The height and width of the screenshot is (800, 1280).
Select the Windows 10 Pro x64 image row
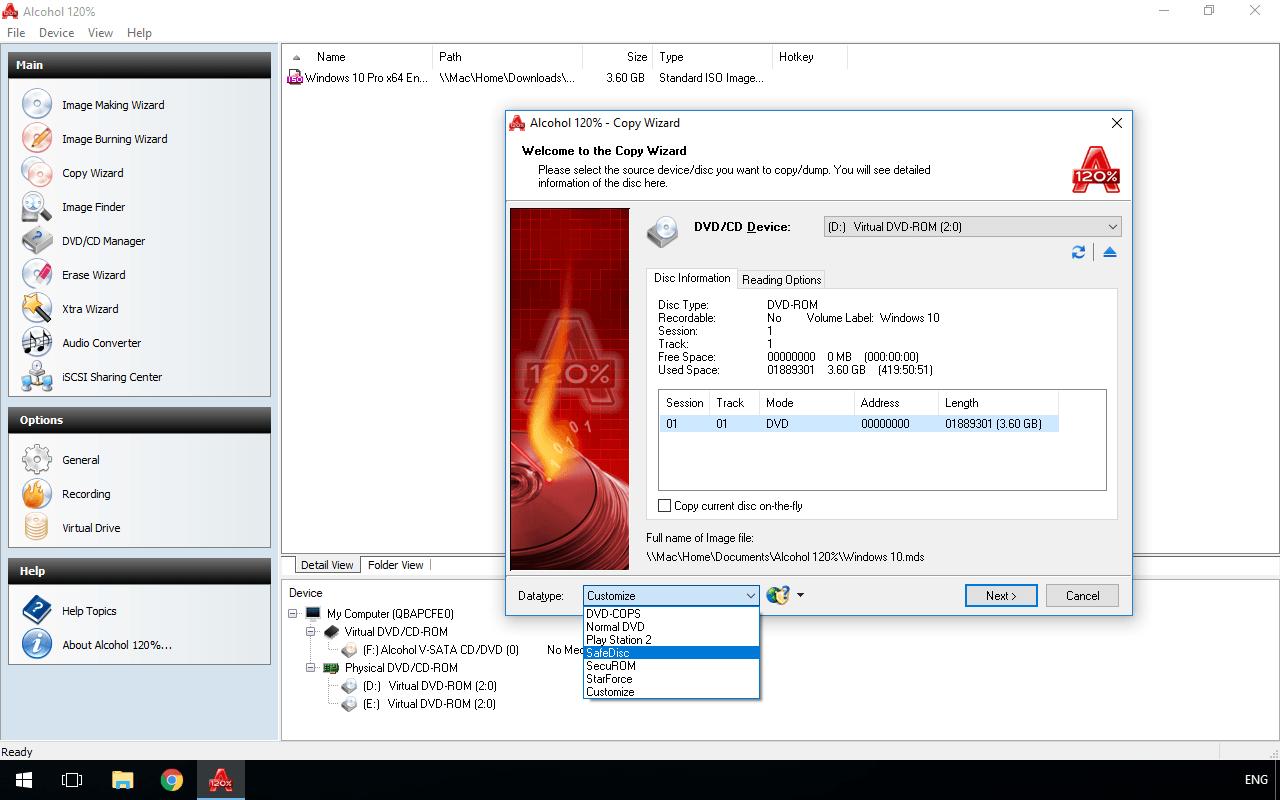pos(366,78)
